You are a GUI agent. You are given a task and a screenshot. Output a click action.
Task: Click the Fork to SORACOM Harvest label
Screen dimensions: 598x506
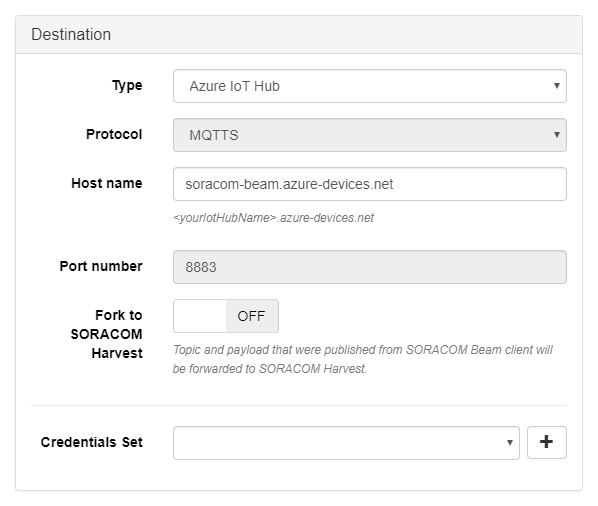click(x=107, y=334)
